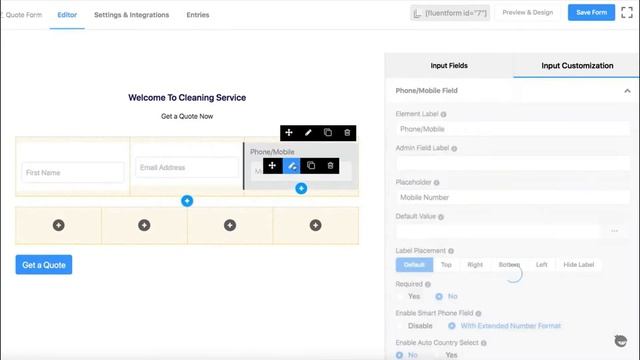Screen dimensions: 640x360
Task: Click the info icon next to Admin Field Label
Action: [x=454, y=149]
